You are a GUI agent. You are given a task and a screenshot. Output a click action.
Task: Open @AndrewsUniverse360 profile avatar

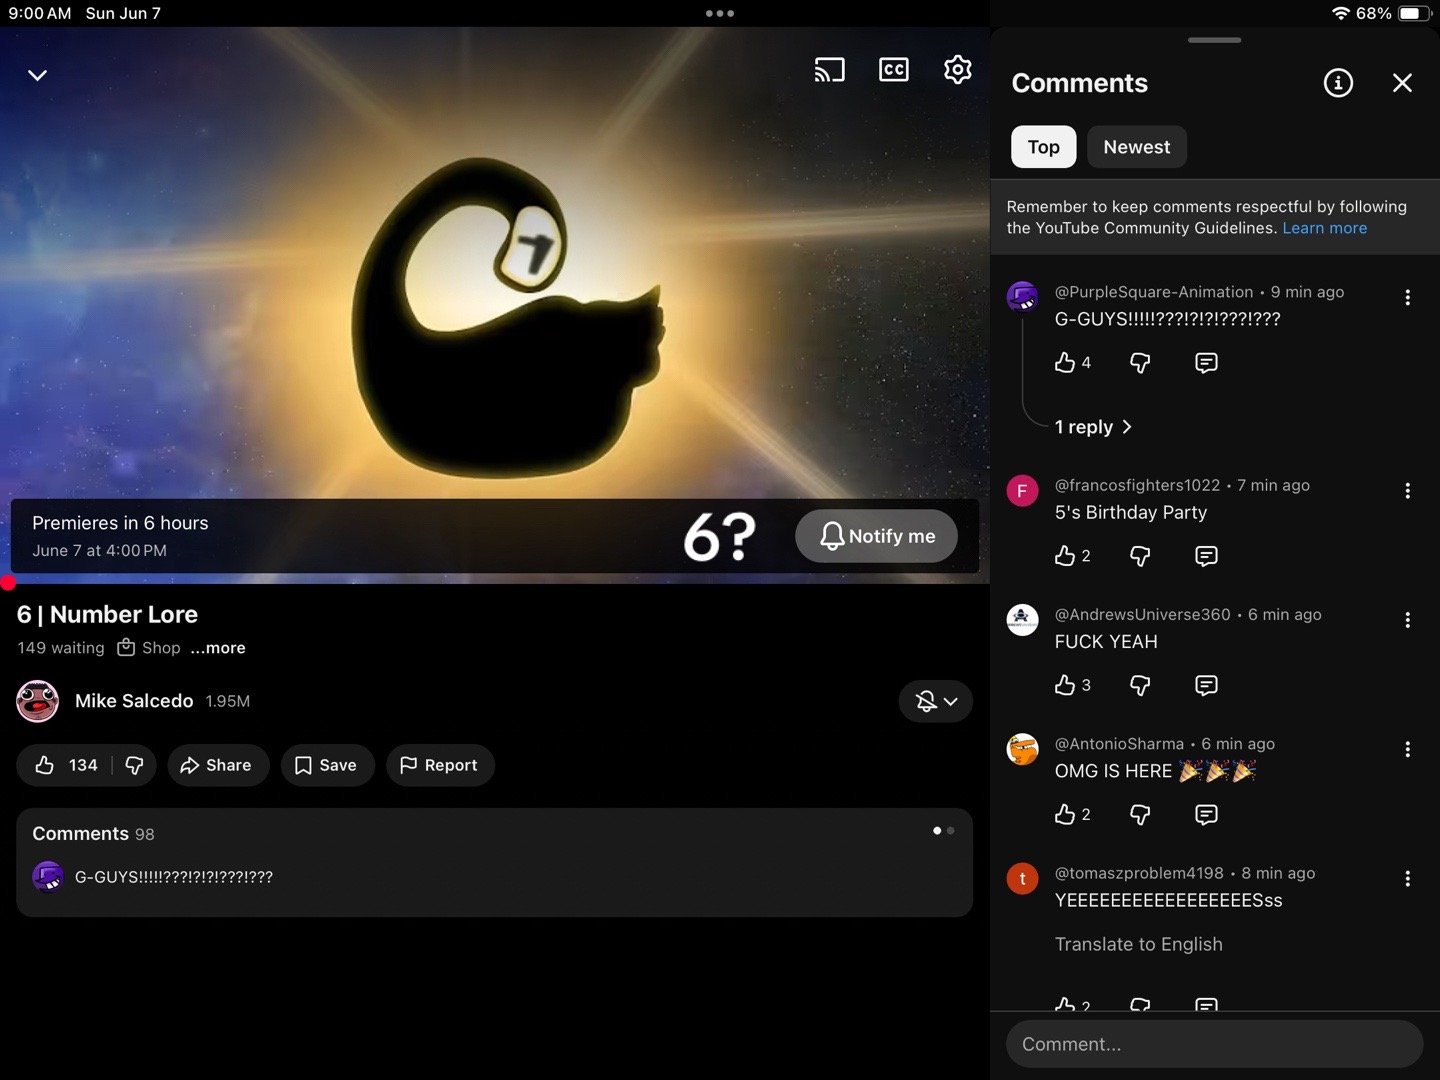coord(1022,620)
